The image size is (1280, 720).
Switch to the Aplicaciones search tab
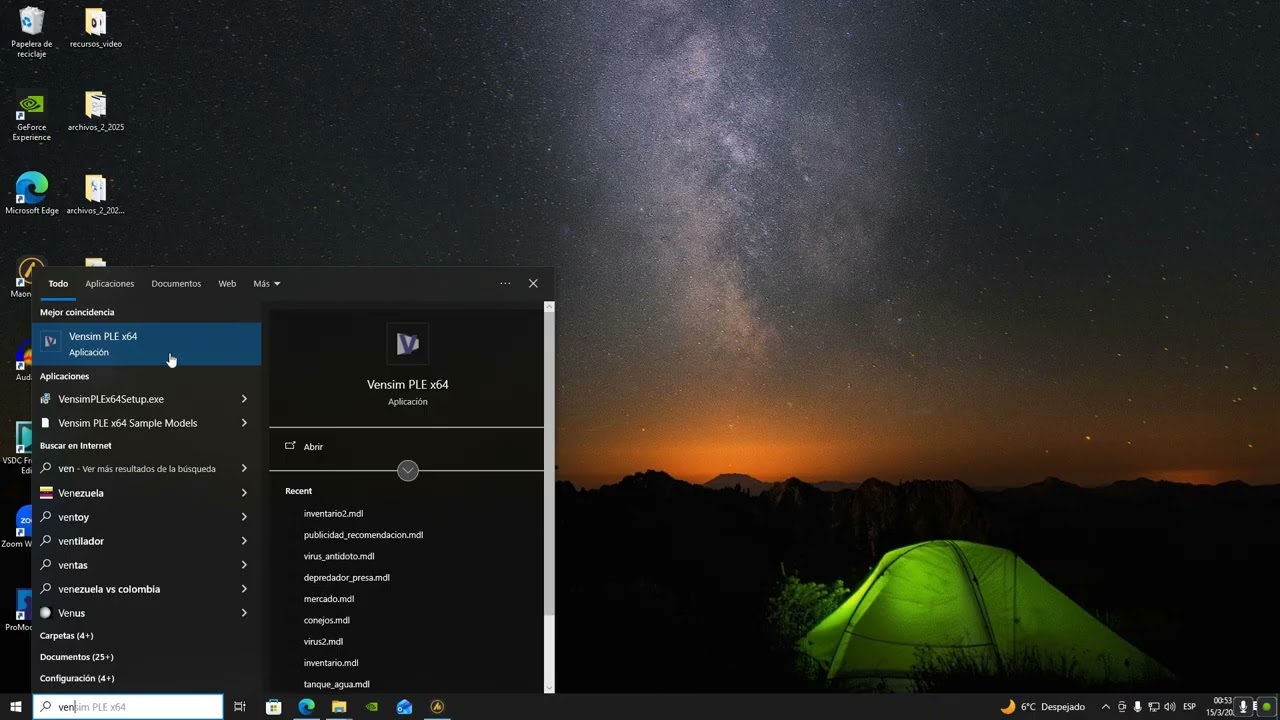[109, 284]
